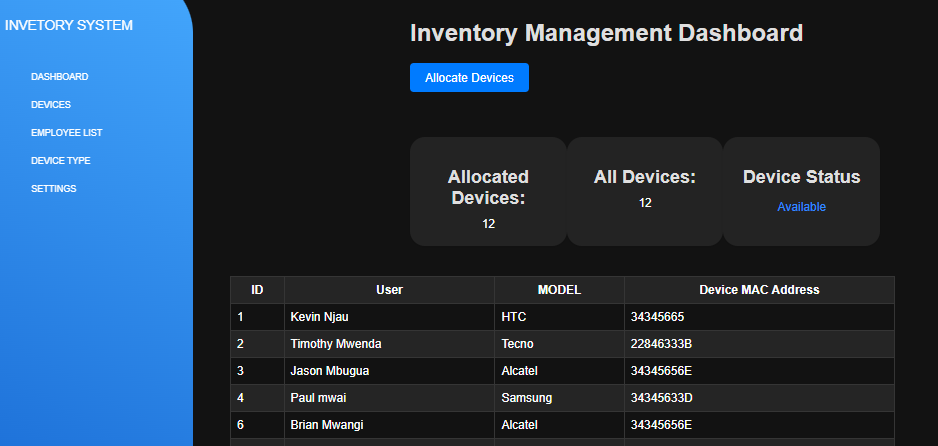Click ID 3 in Jason Mbugua's row
Viewport: 938px width, 446px height.
click(257, 371)
